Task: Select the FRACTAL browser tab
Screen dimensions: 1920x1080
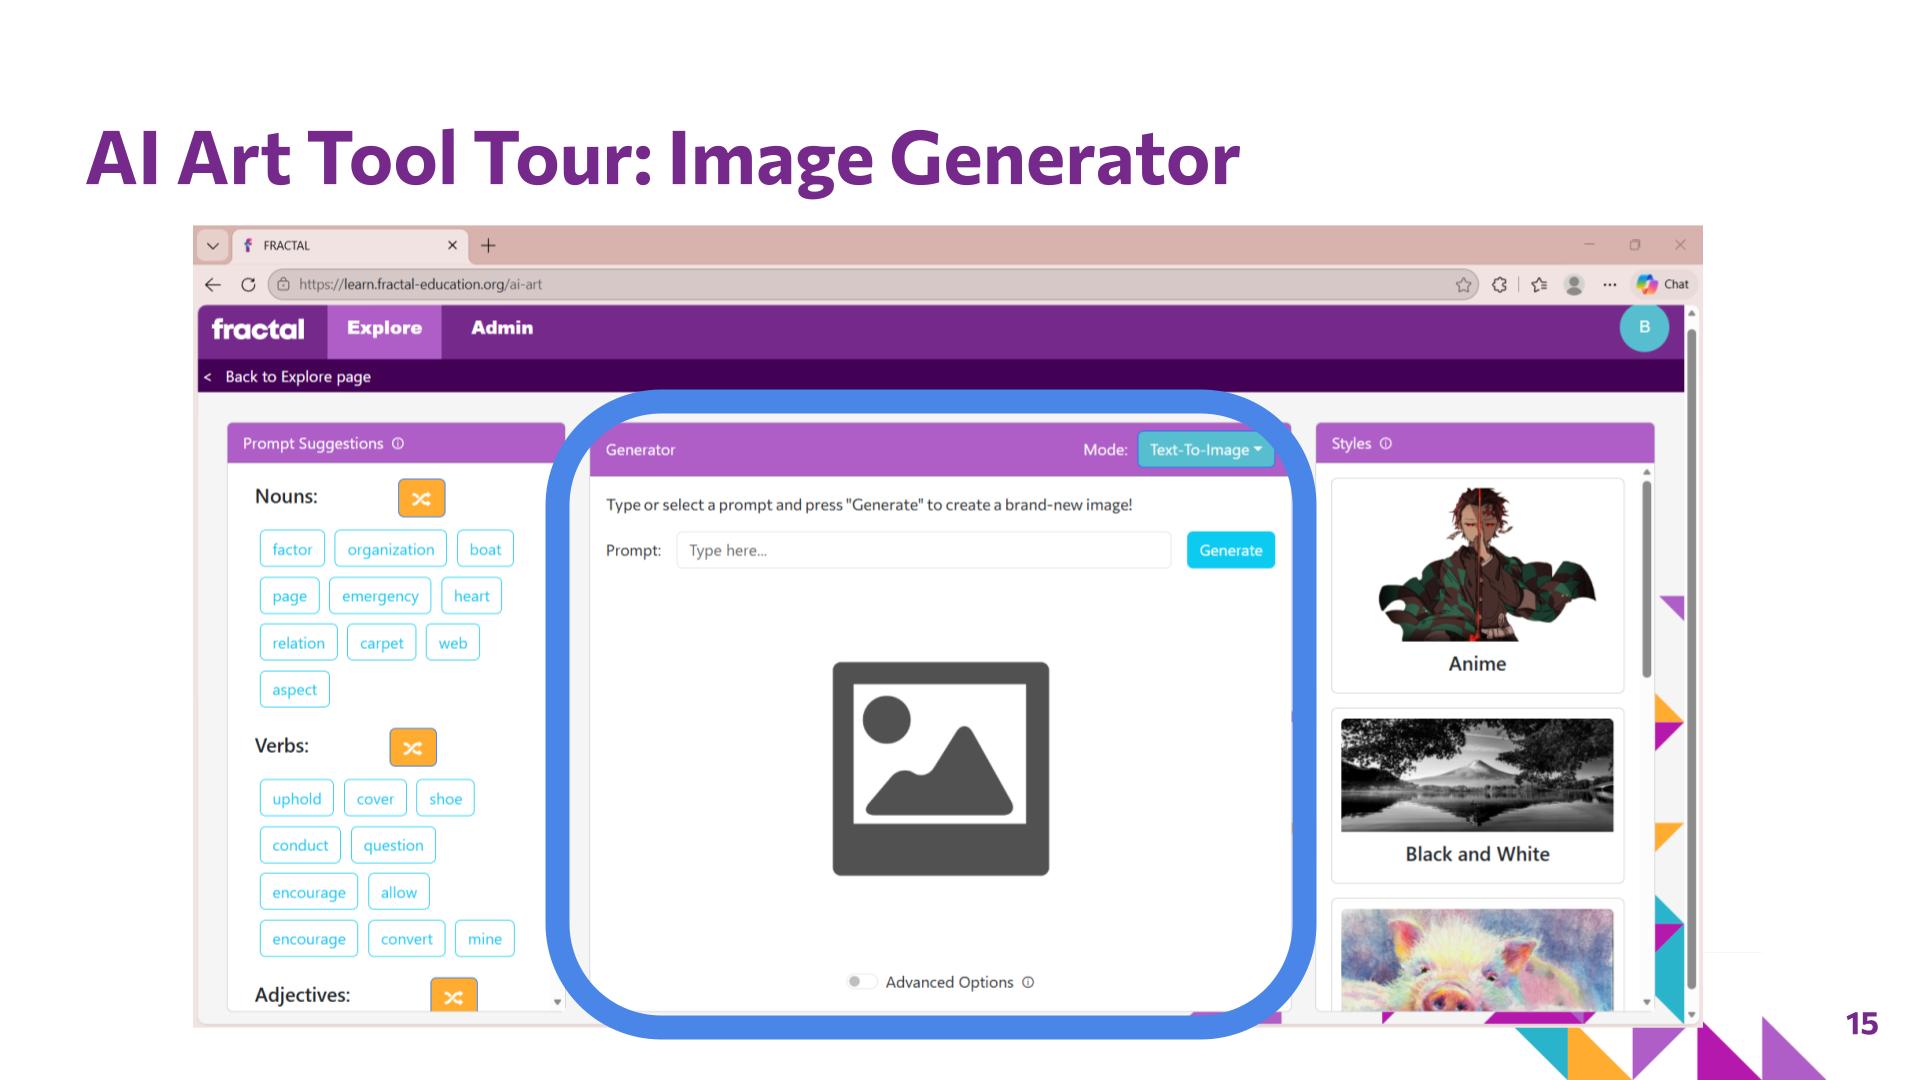Action: click(x=352, y=245)
